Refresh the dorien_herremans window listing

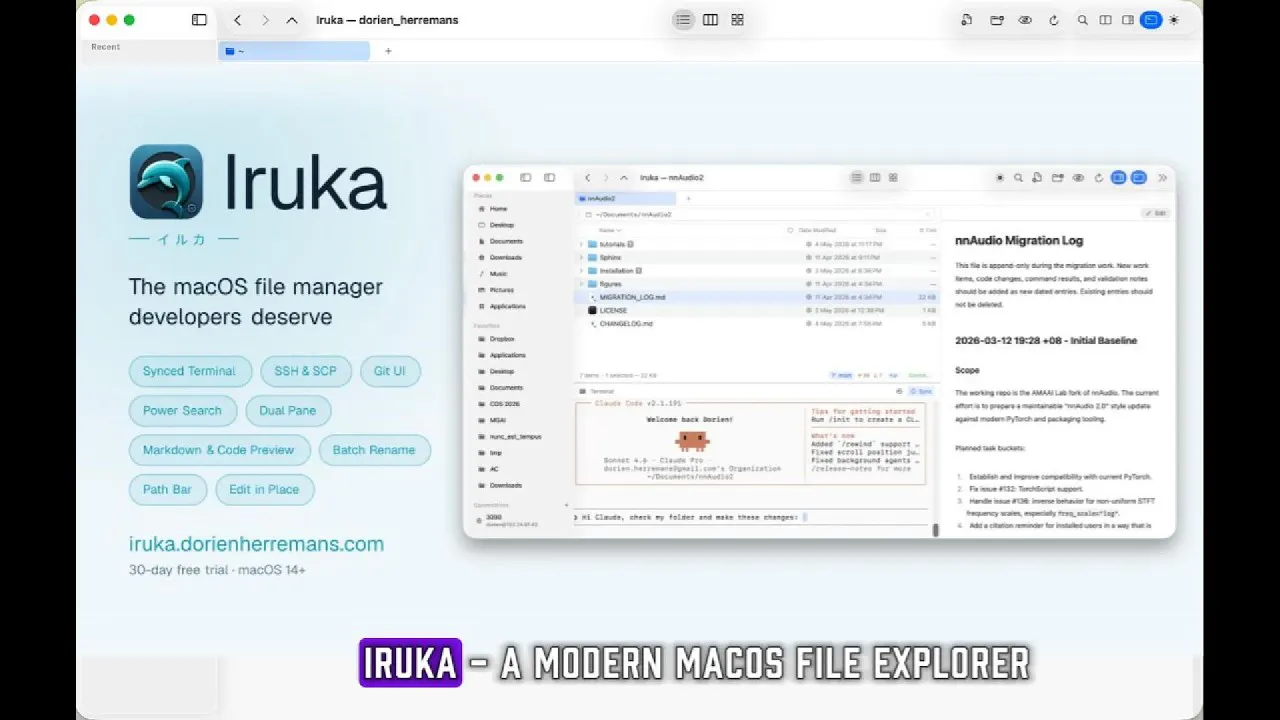click(x=1054, y=20)
